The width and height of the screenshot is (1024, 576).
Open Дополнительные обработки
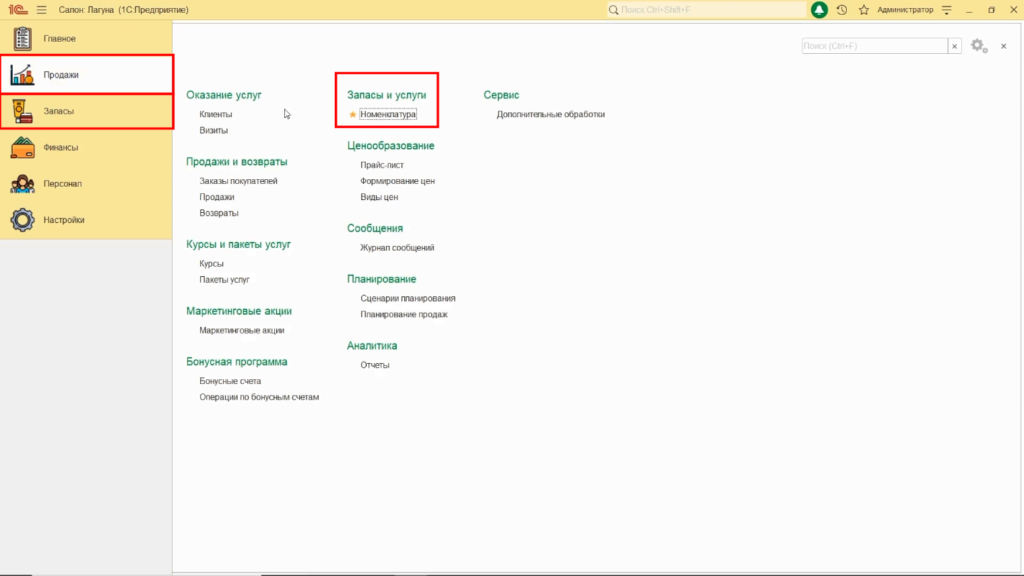click(x=551, y=114)
